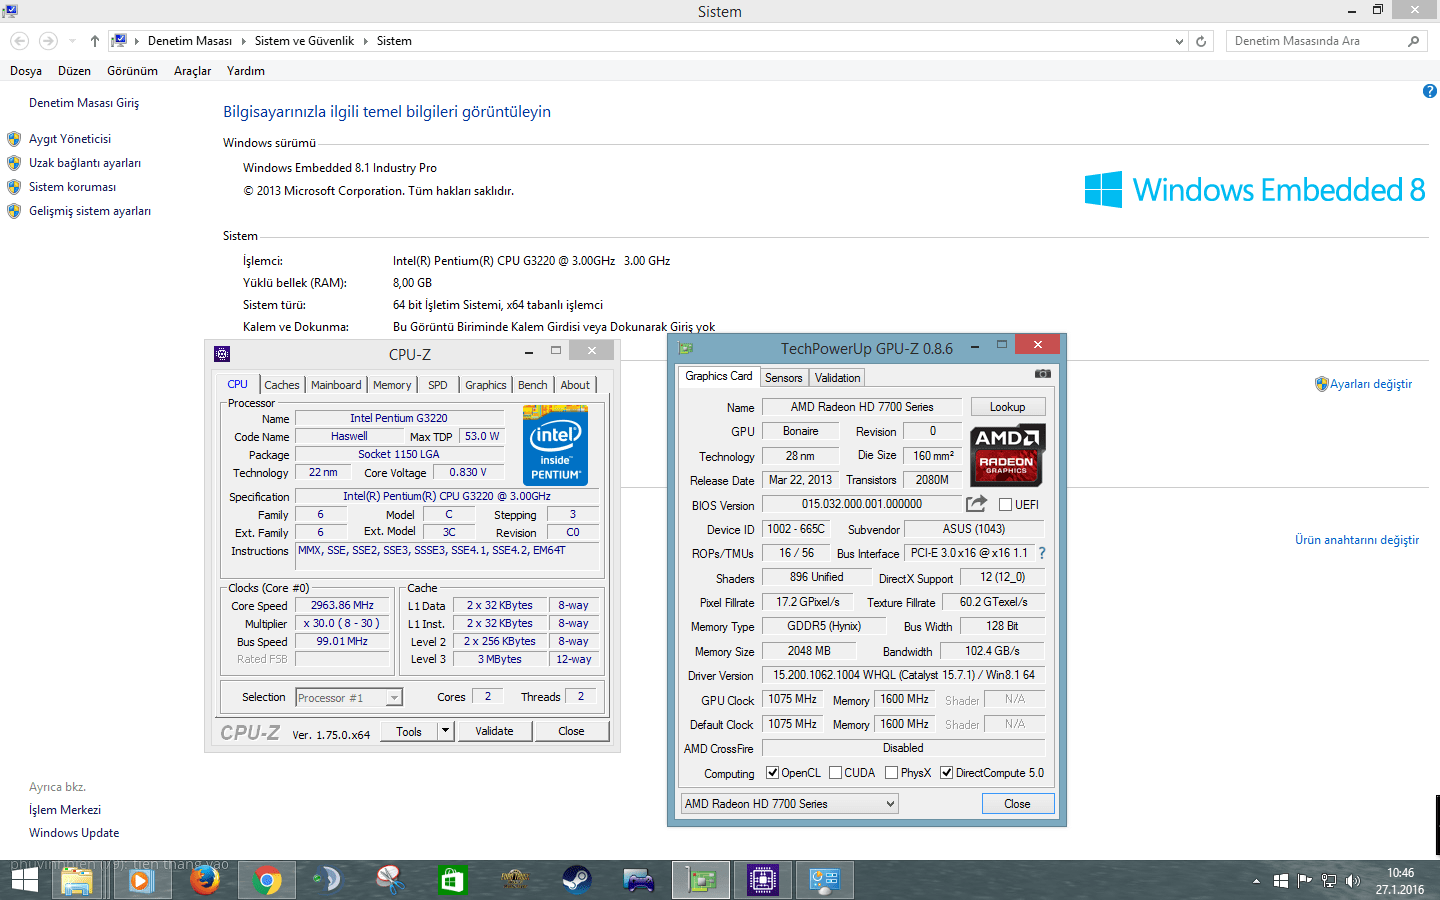Viewport: 1440px width, 900px height.
Task: Click the GPU-Z Name field value
Action: click(862, 407)
